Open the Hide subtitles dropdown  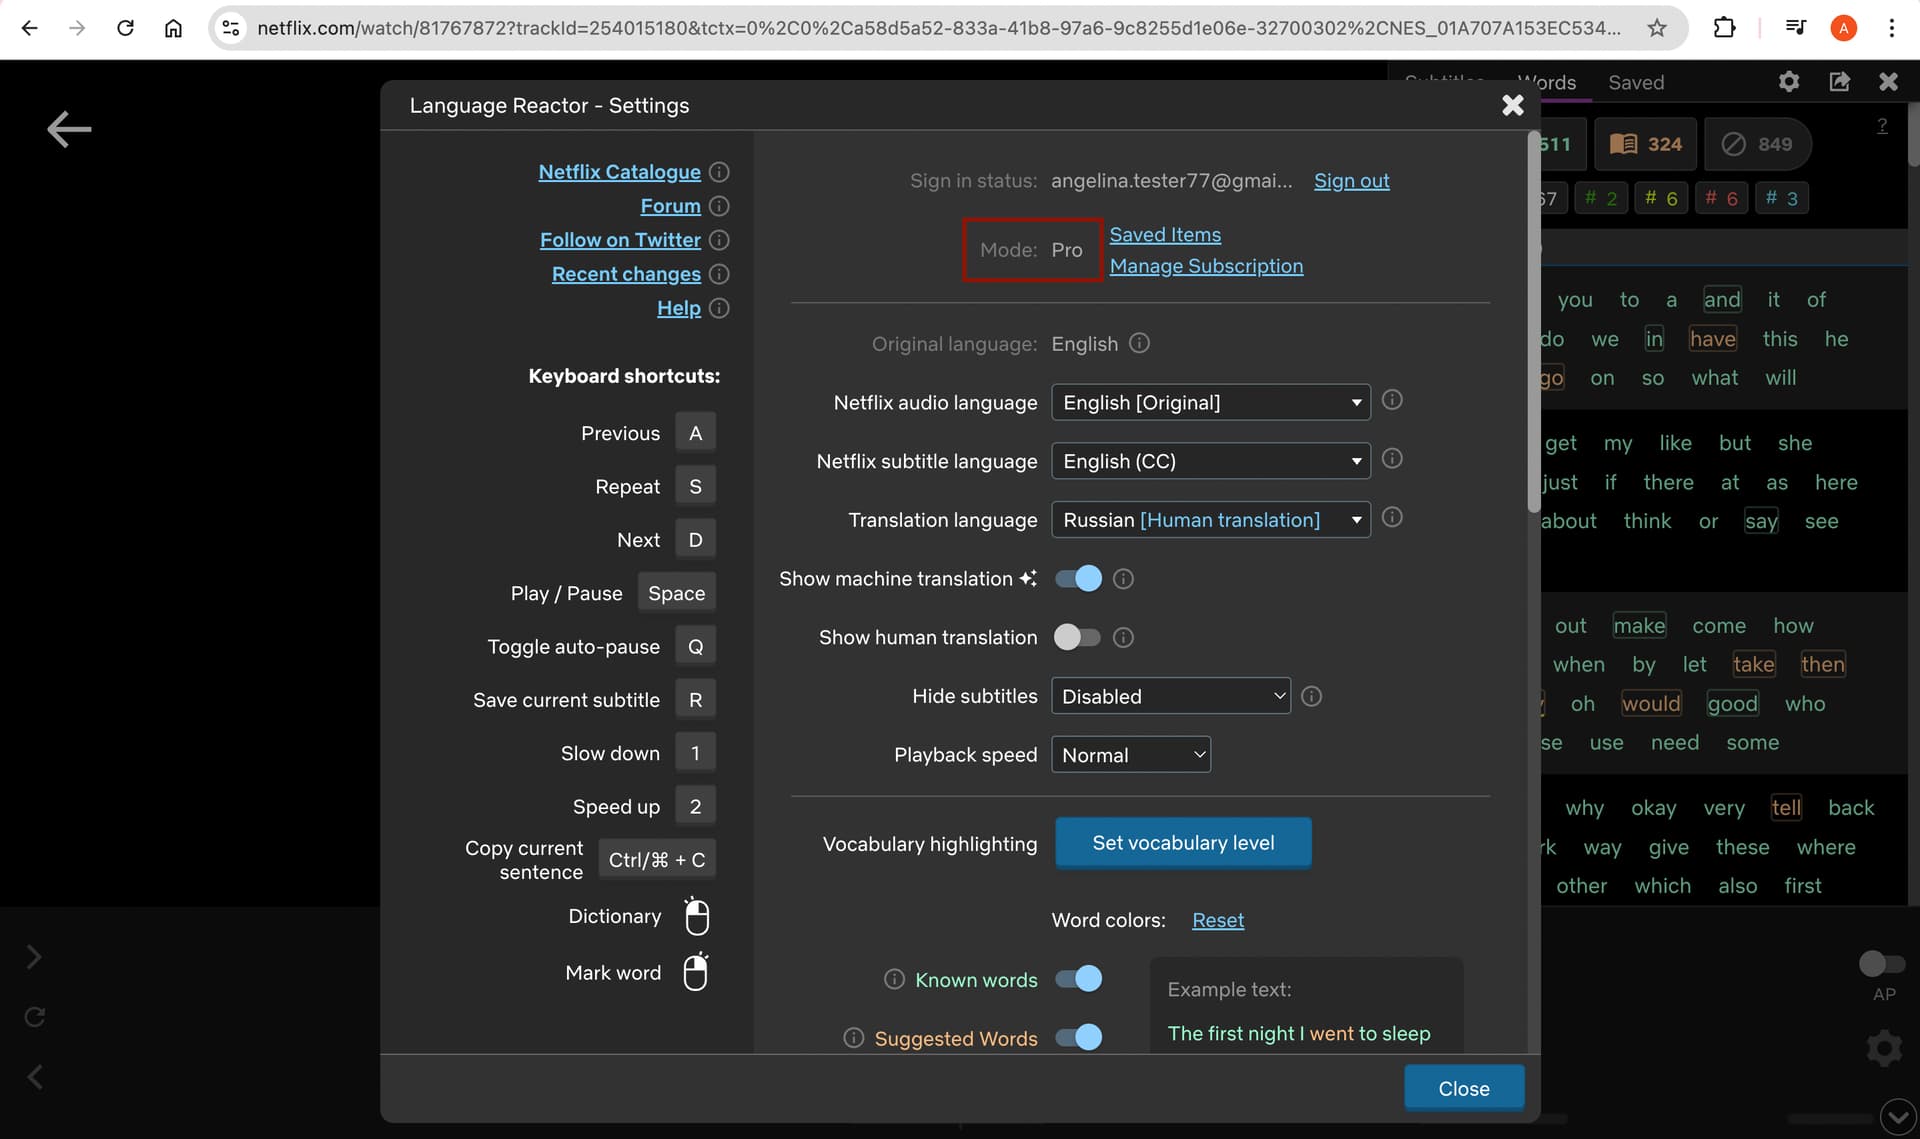pyautogui.click(x=1170, y=697)
